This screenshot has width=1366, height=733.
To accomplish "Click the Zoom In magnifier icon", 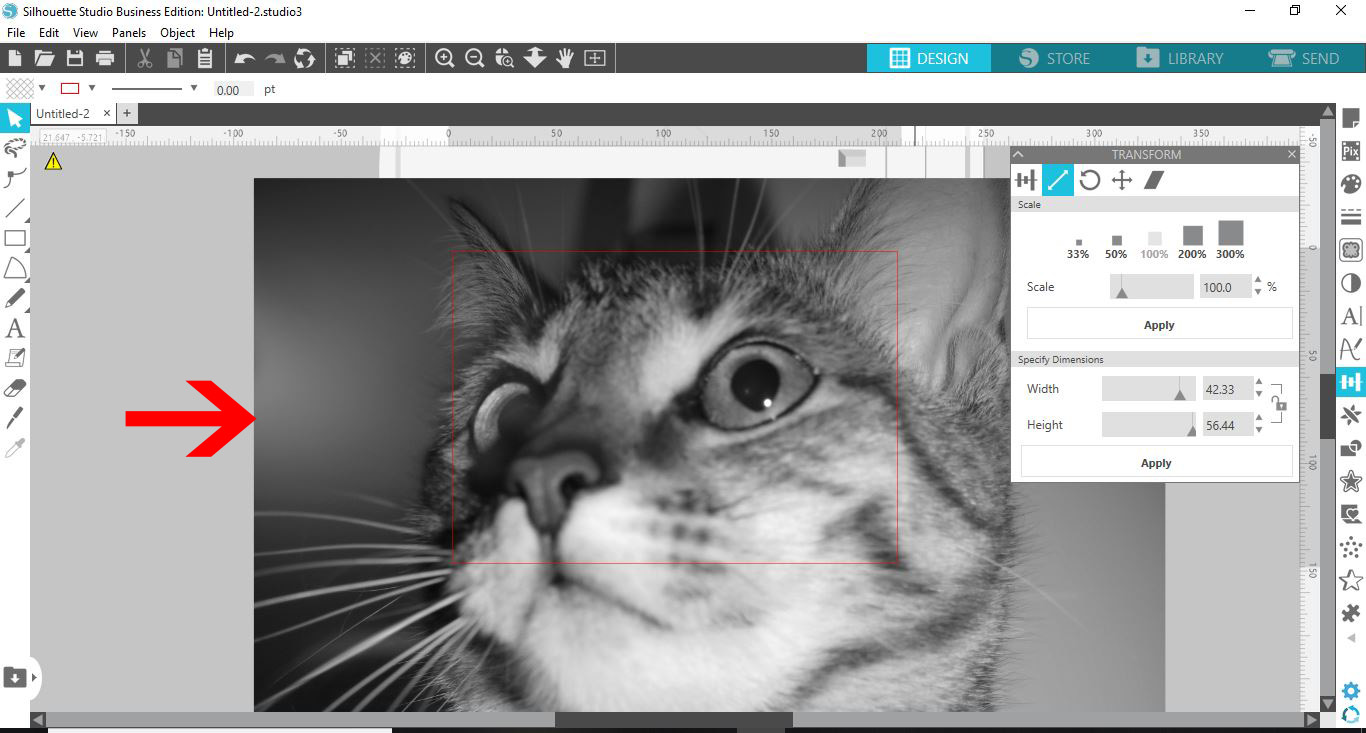I will [x=445, y=59].
